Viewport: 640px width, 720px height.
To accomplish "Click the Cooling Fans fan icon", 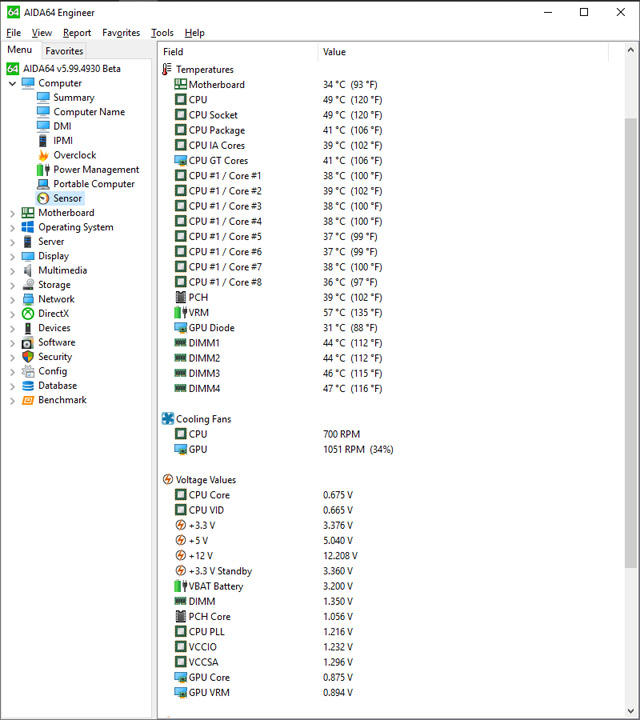I will point(168,419).
